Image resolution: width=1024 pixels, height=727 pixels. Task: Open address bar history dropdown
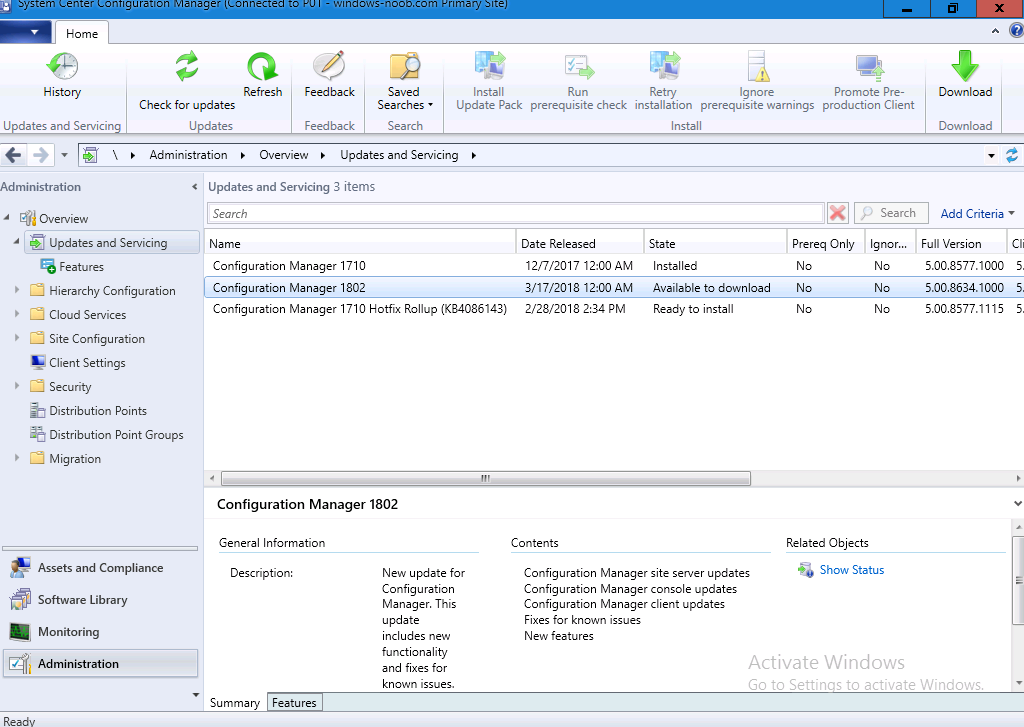[991, 155]
